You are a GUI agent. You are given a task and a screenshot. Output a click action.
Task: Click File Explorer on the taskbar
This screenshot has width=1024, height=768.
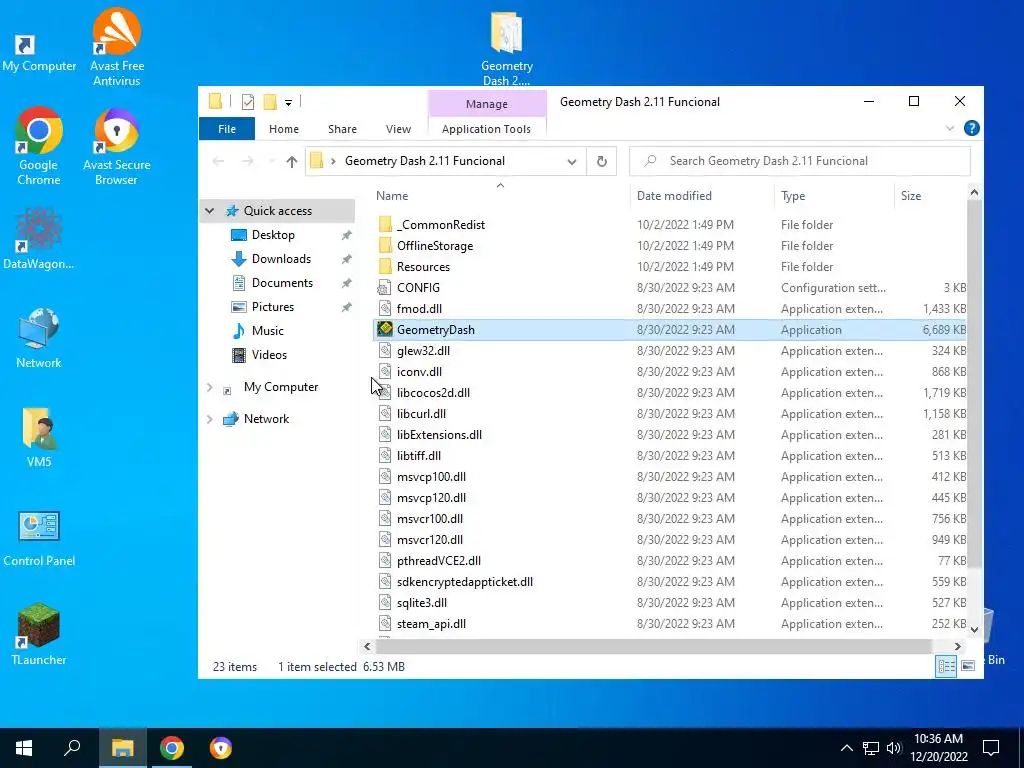click(x=122, y=748)
